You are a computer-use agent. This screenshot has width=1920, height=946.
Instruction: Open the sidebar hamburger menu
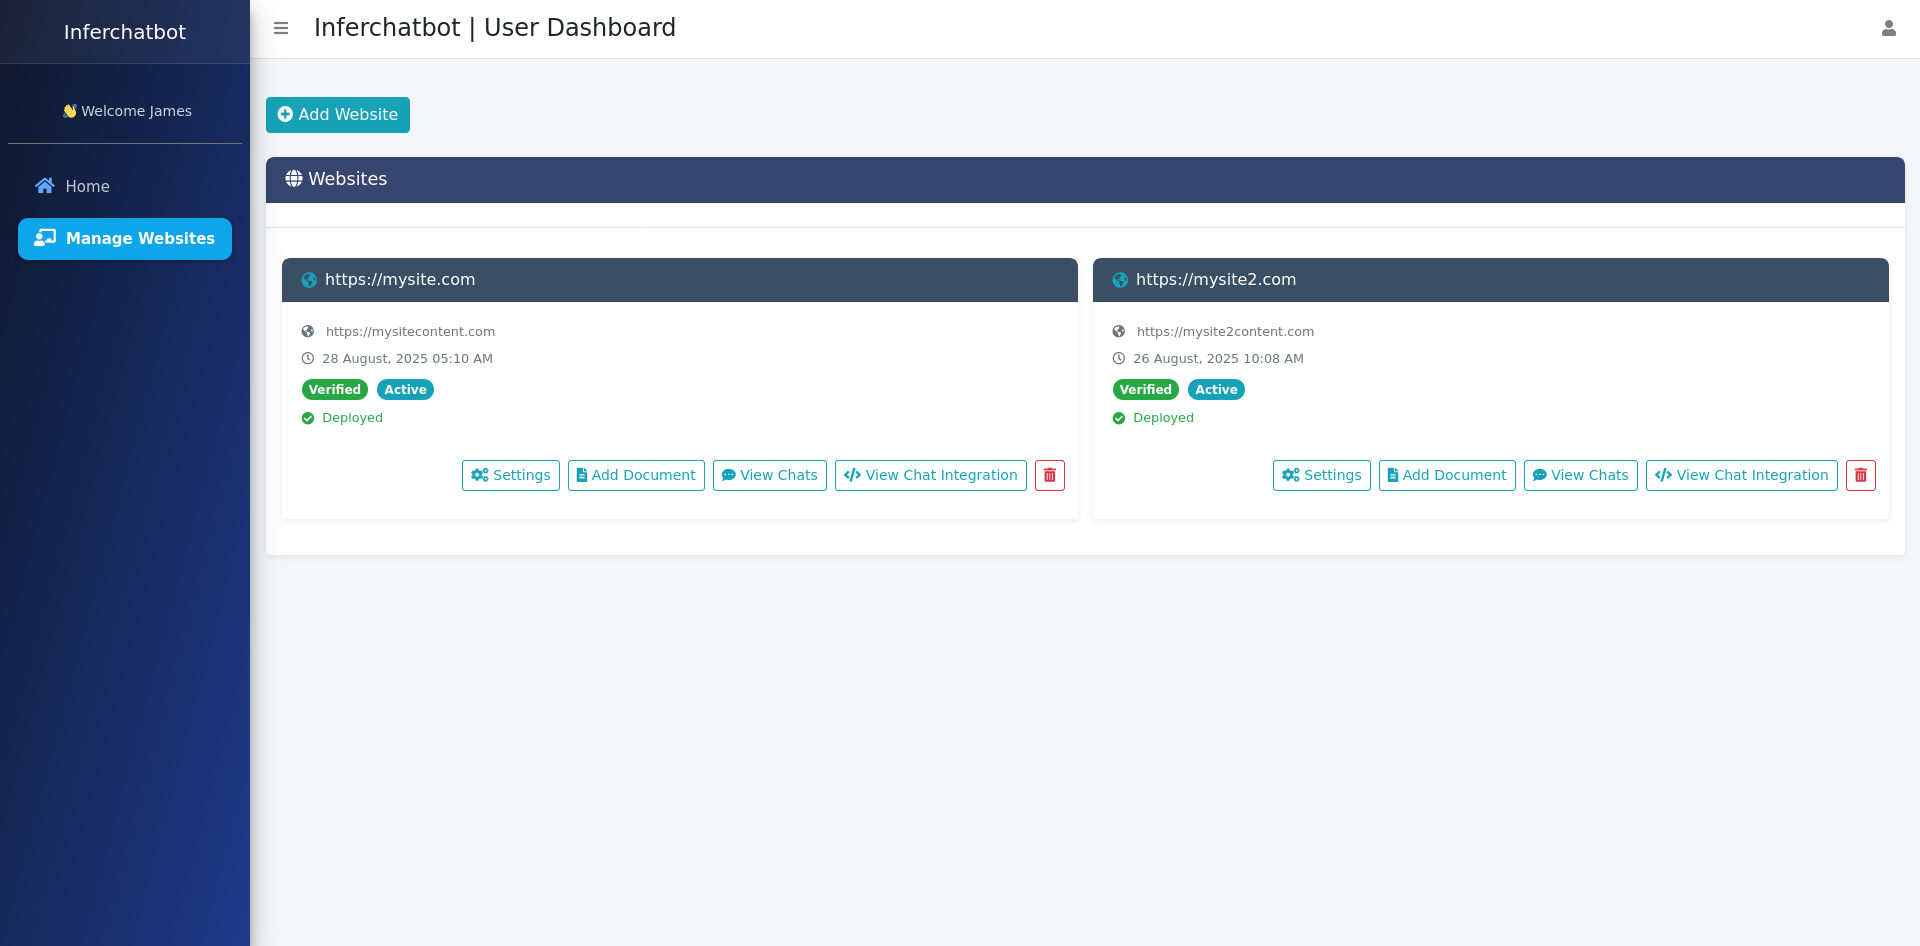(x=281, y=28)
